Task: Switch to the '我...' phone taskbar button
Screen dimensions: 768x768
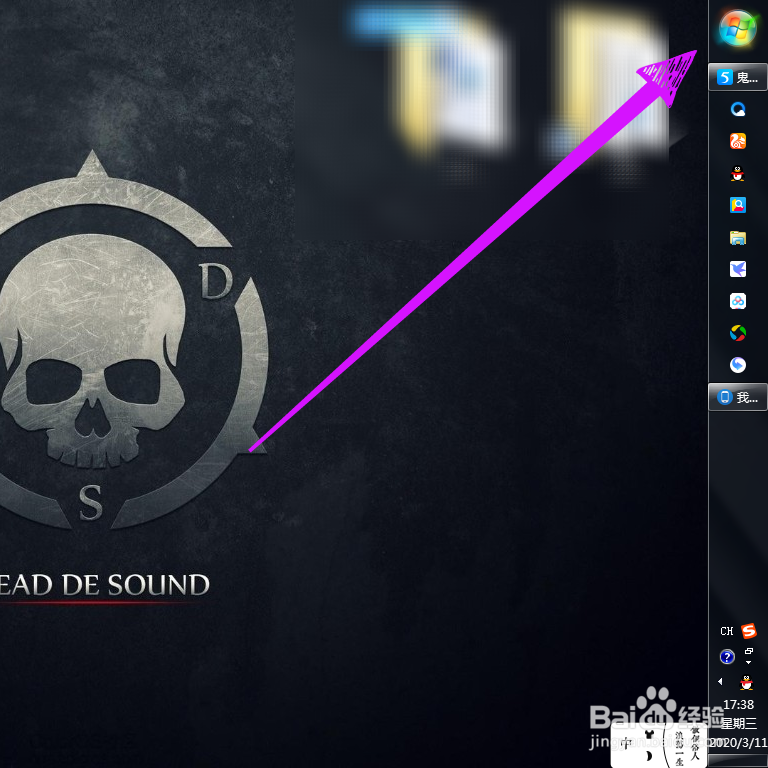Action: click(738, 397)
